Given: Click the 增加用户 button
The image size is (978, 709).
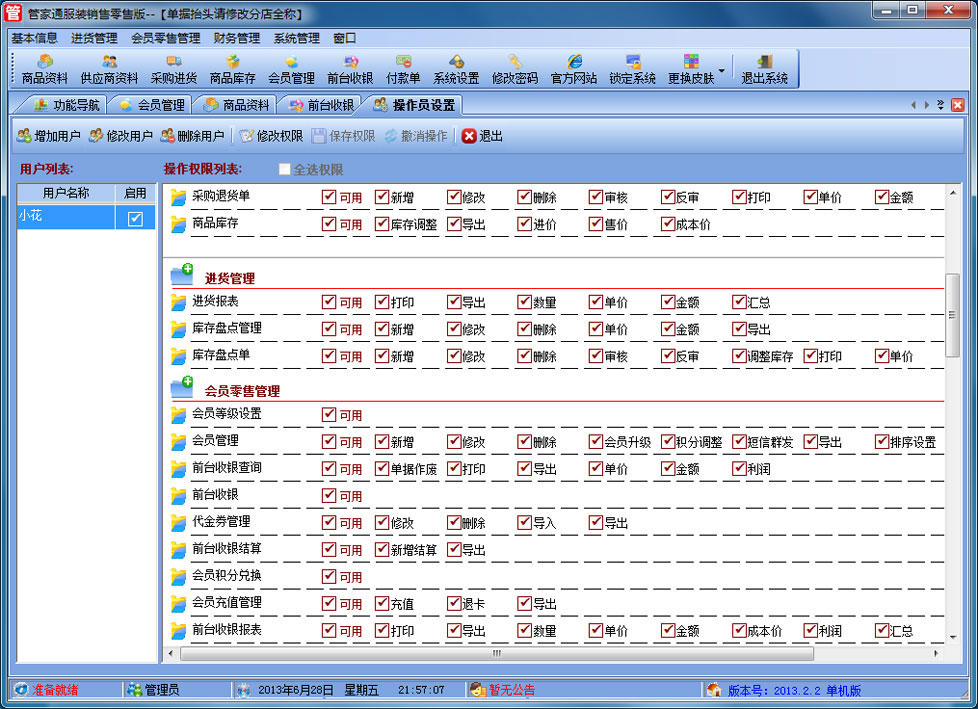Looking at the screenshot, I should click(48, 136).
